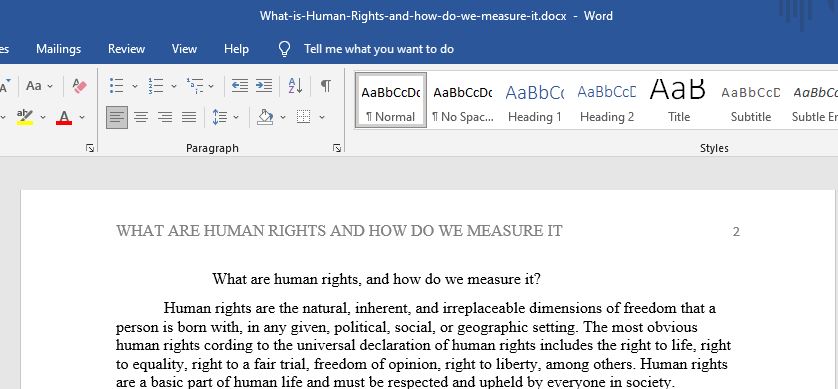Open Text Highlight Color dropdown arrow
The width and height of the screenshot is (838, 389).
tap(43, 117)
